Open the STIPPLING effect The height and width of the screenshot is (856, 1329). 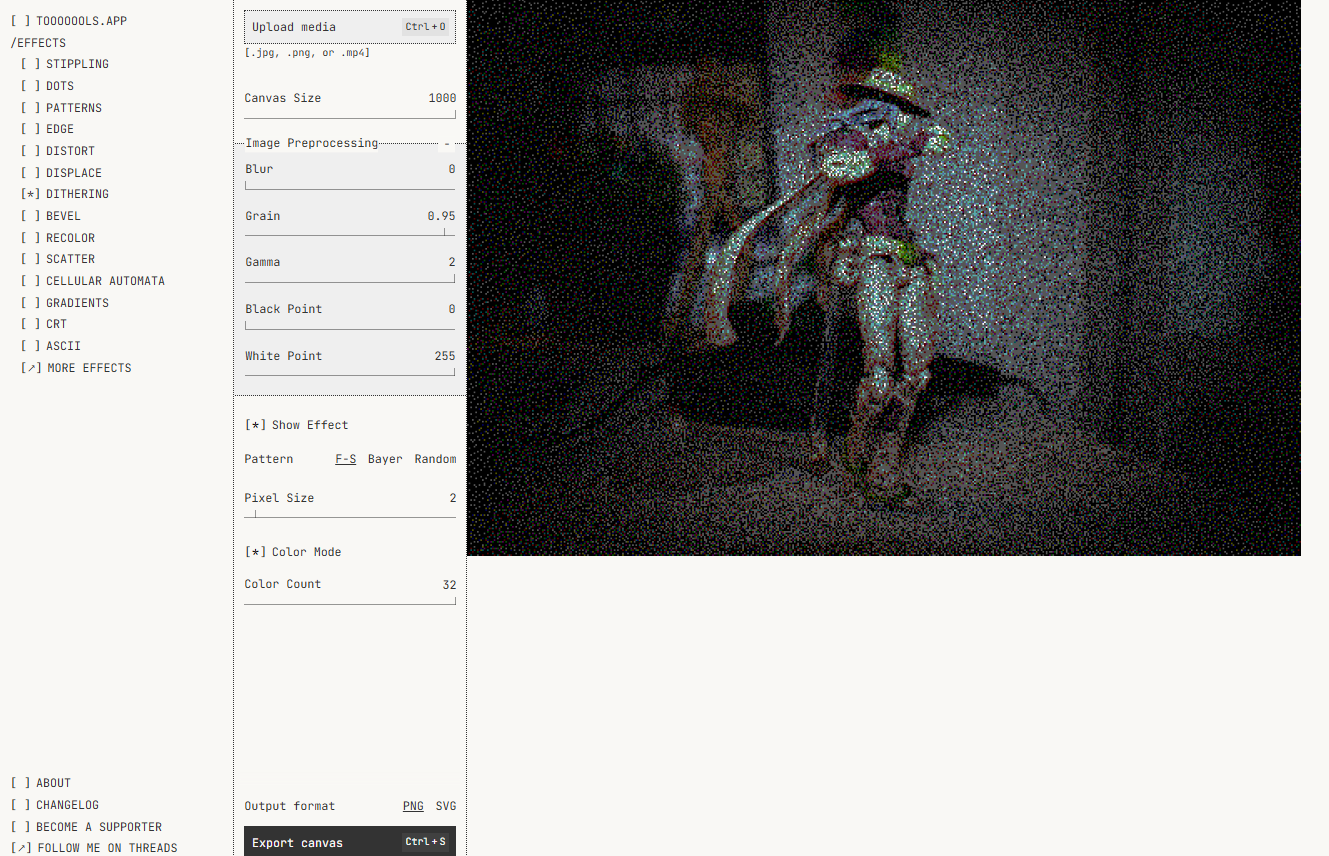pos(76,64)
